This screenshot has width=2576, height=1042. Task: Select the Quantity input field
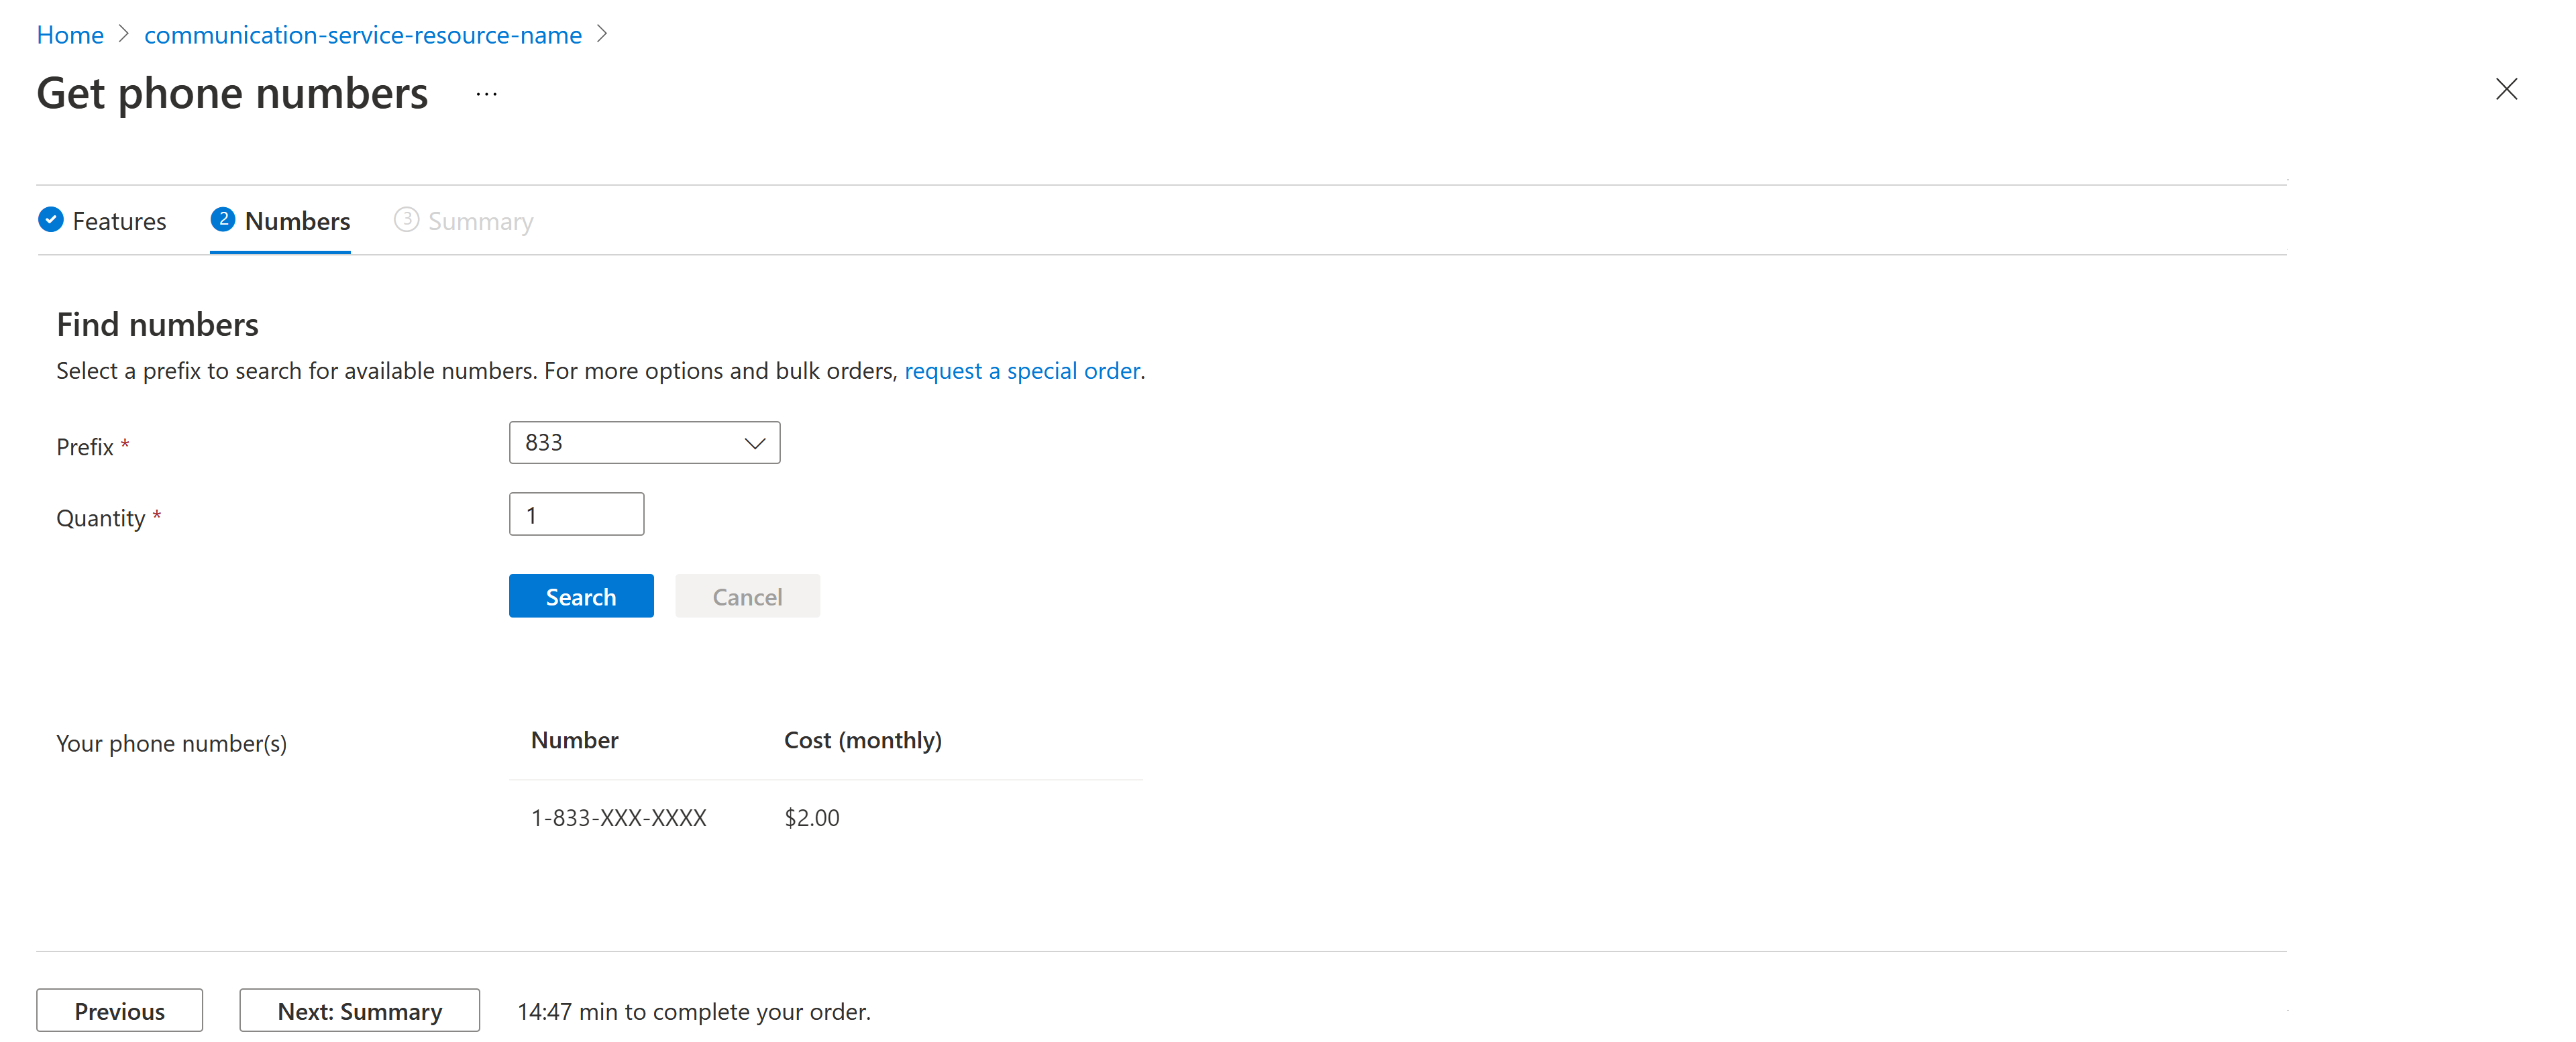tap(577, 515)
